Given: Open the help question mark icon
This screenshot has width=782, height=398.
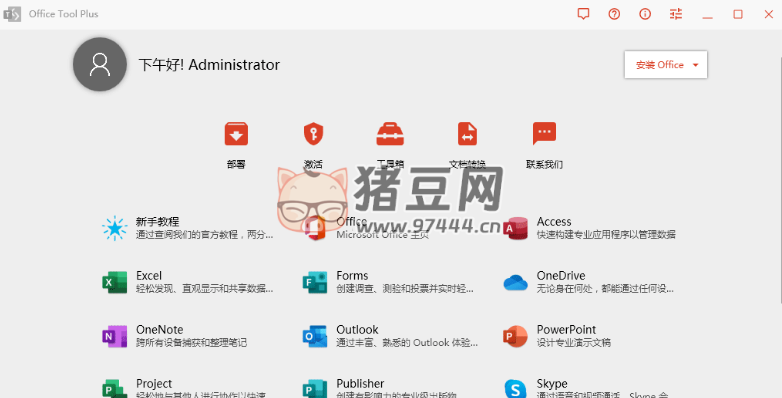Looking at the screenshot, I should [614, 14].
